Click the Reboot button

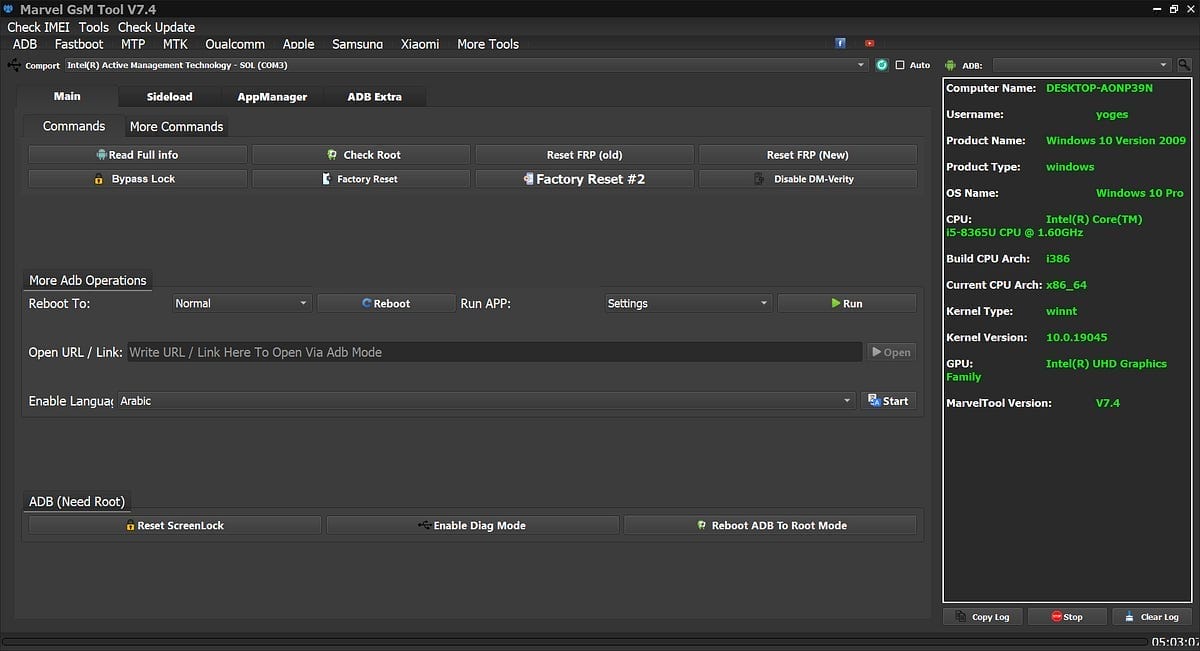pyautogui.click(x=386, y=303)
